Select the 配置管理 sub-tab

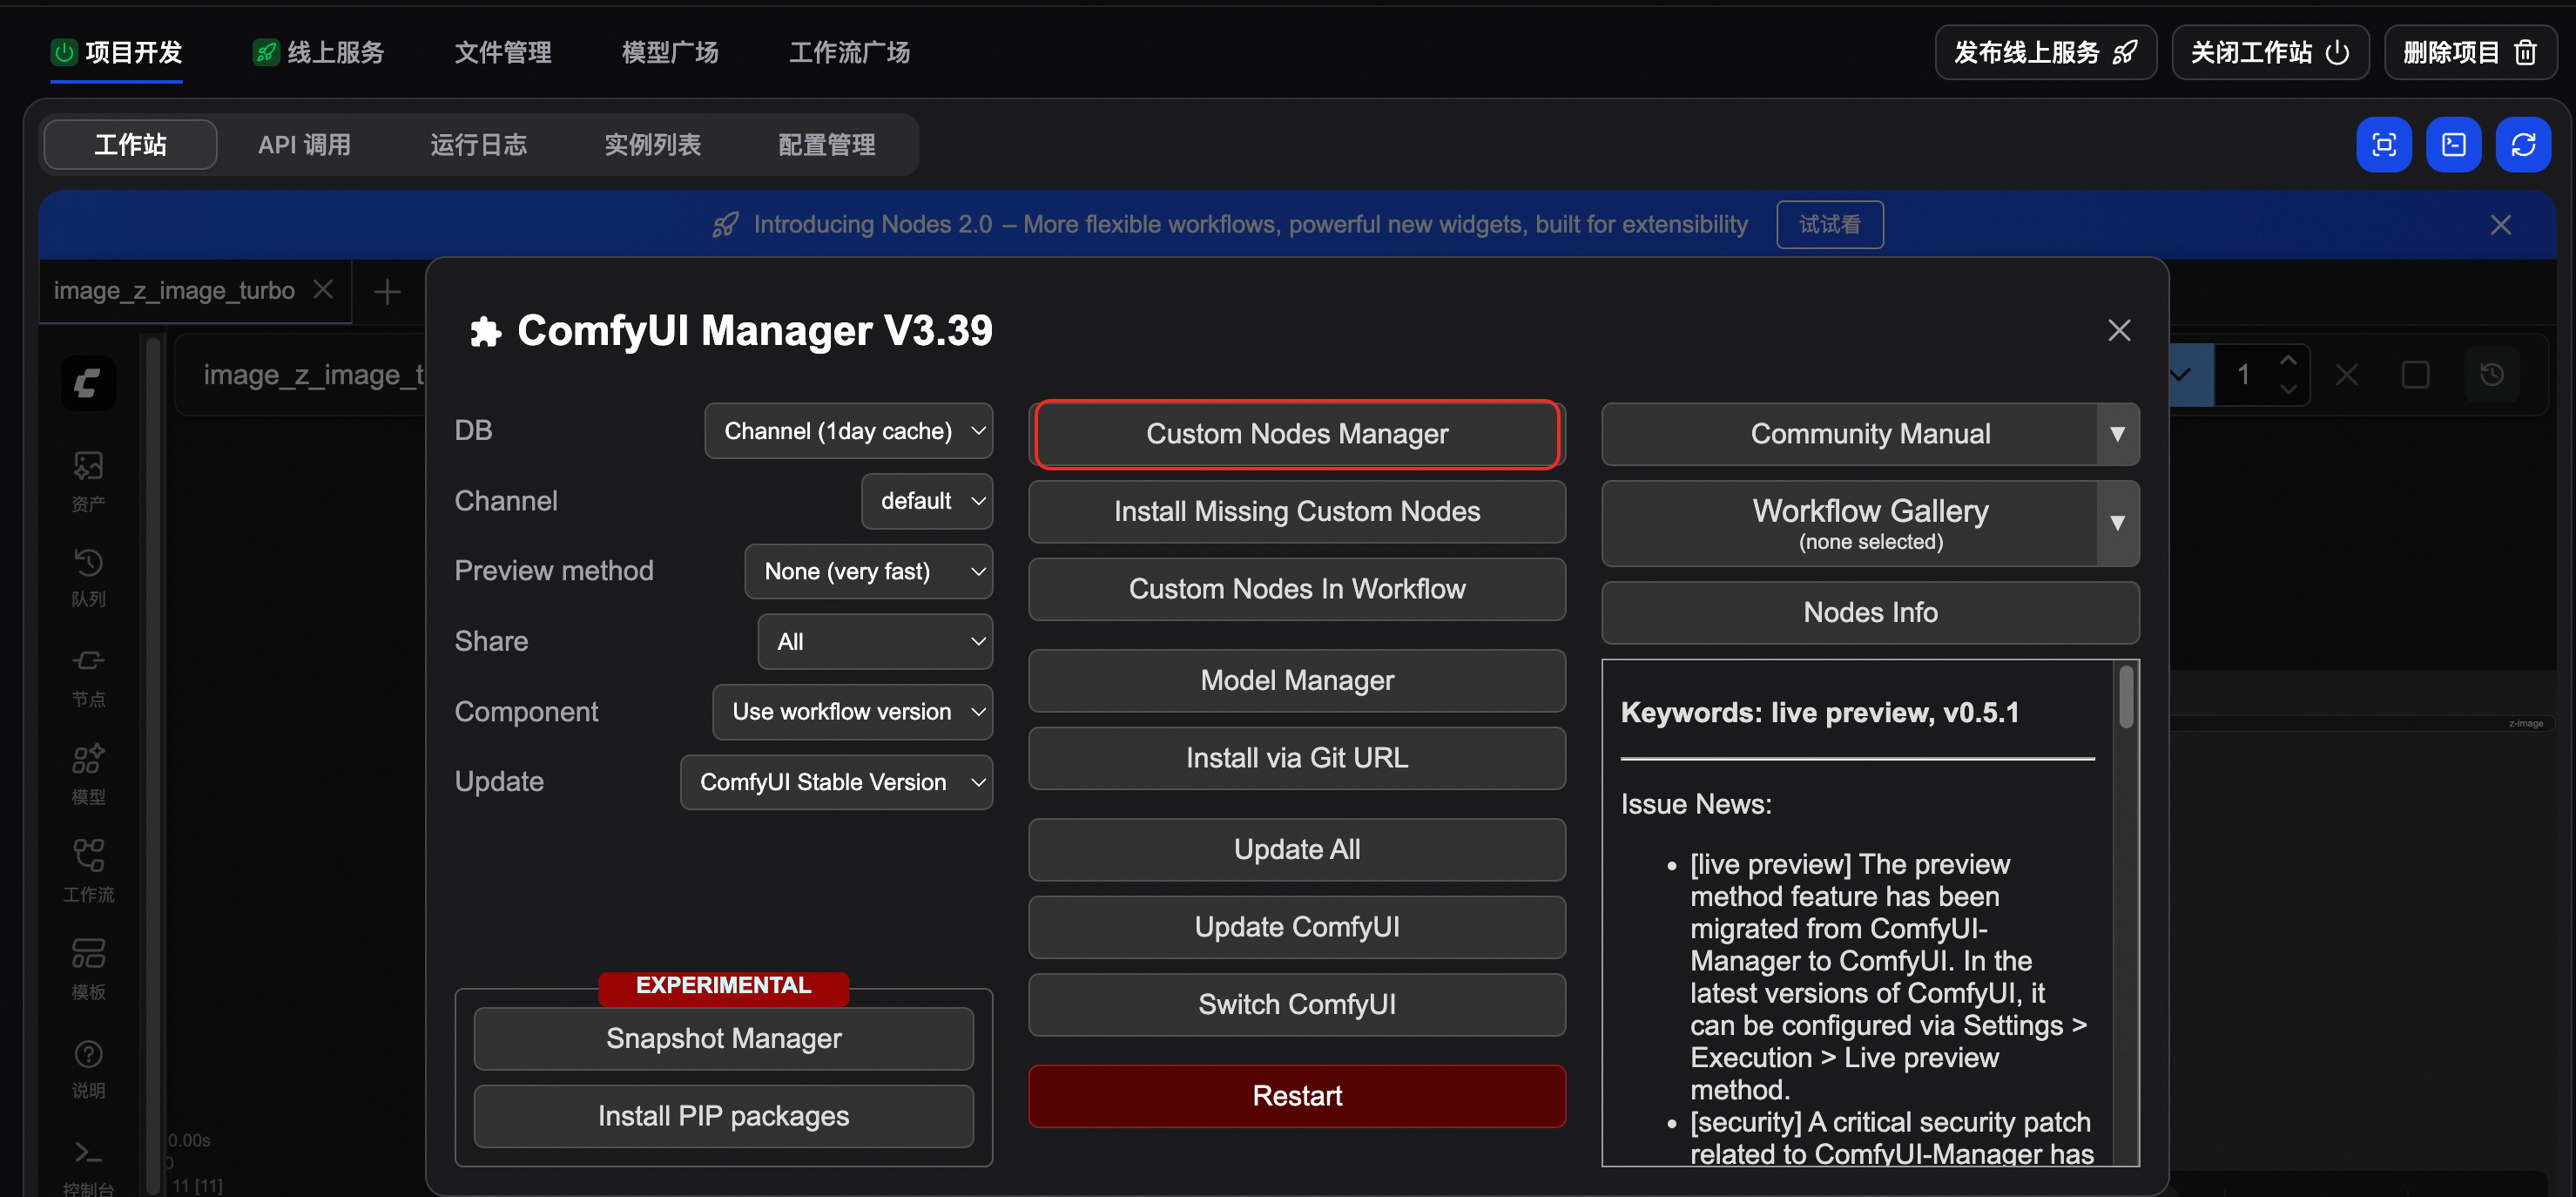click(826, 145)
